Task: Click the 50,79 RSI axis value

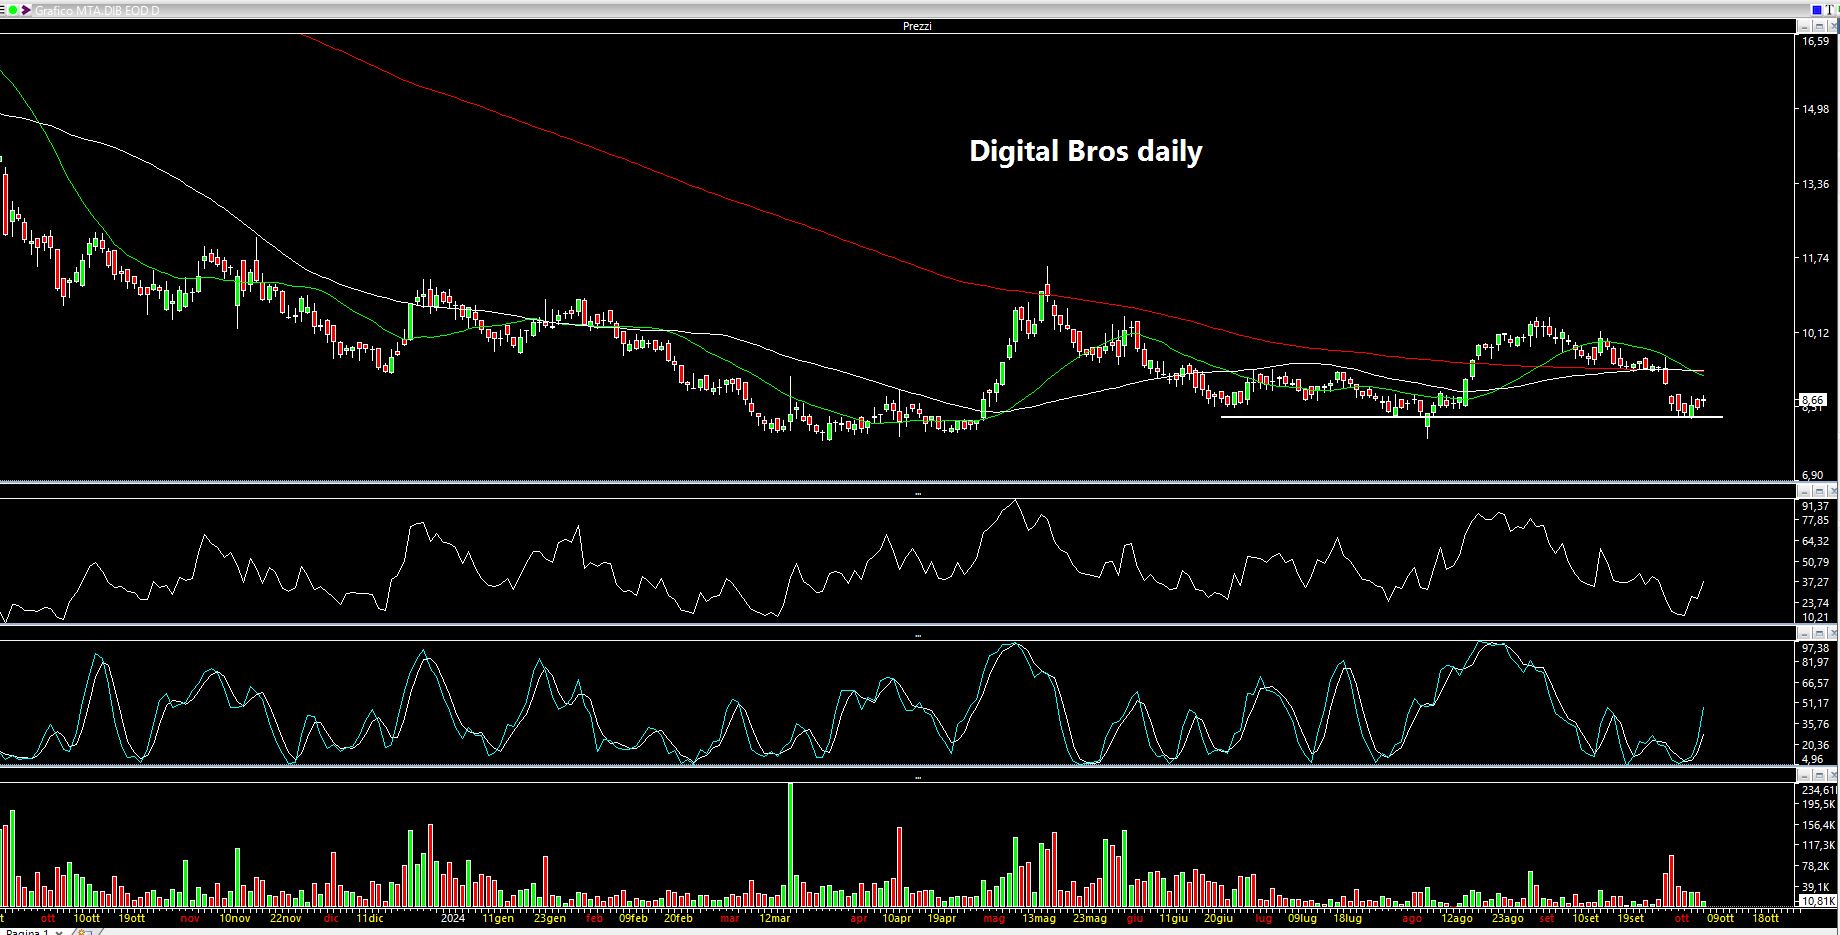Action: coord(1815,561)
